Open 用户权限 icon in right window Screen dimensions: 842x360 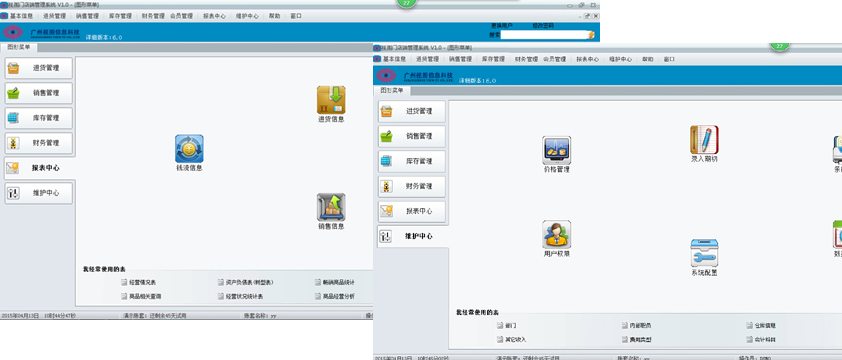[x=556, y=234]
